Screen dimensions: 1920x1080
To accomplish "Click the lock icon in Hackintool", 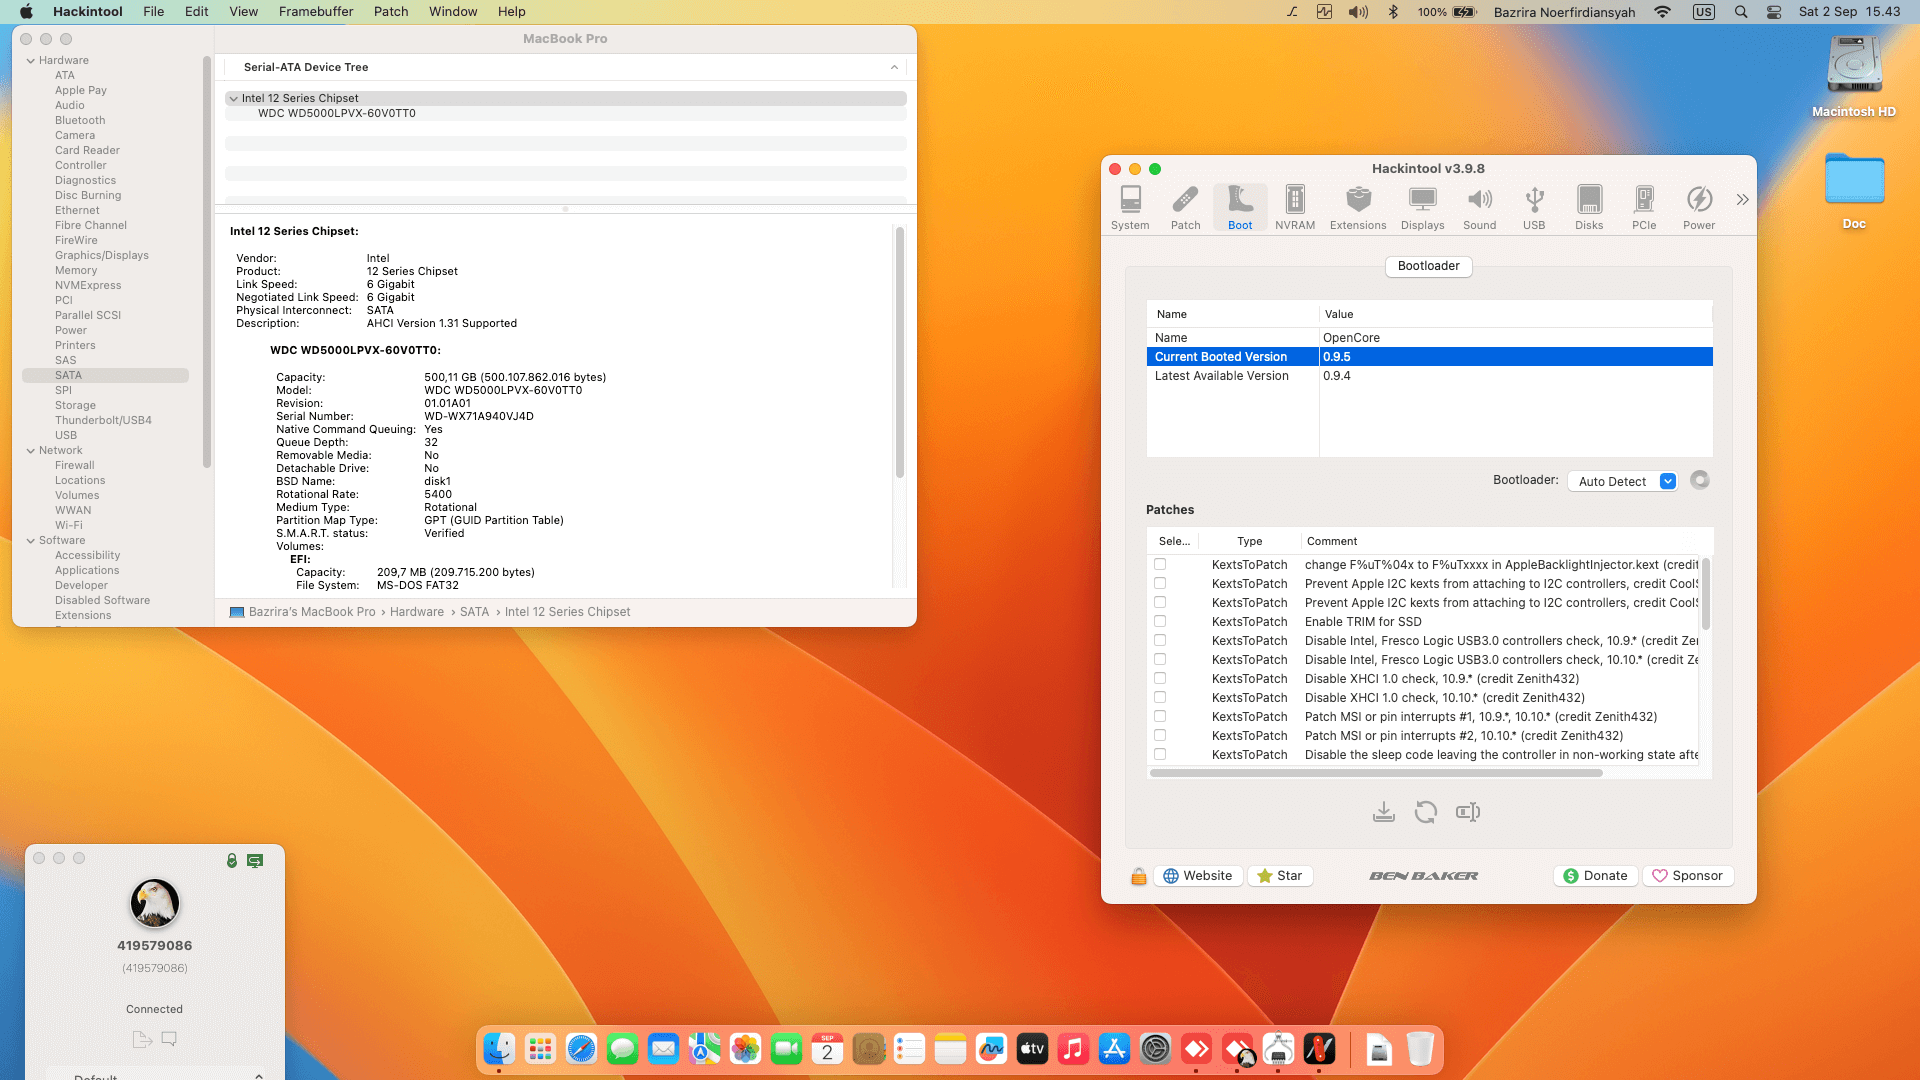I will (x=1138, y=876).
